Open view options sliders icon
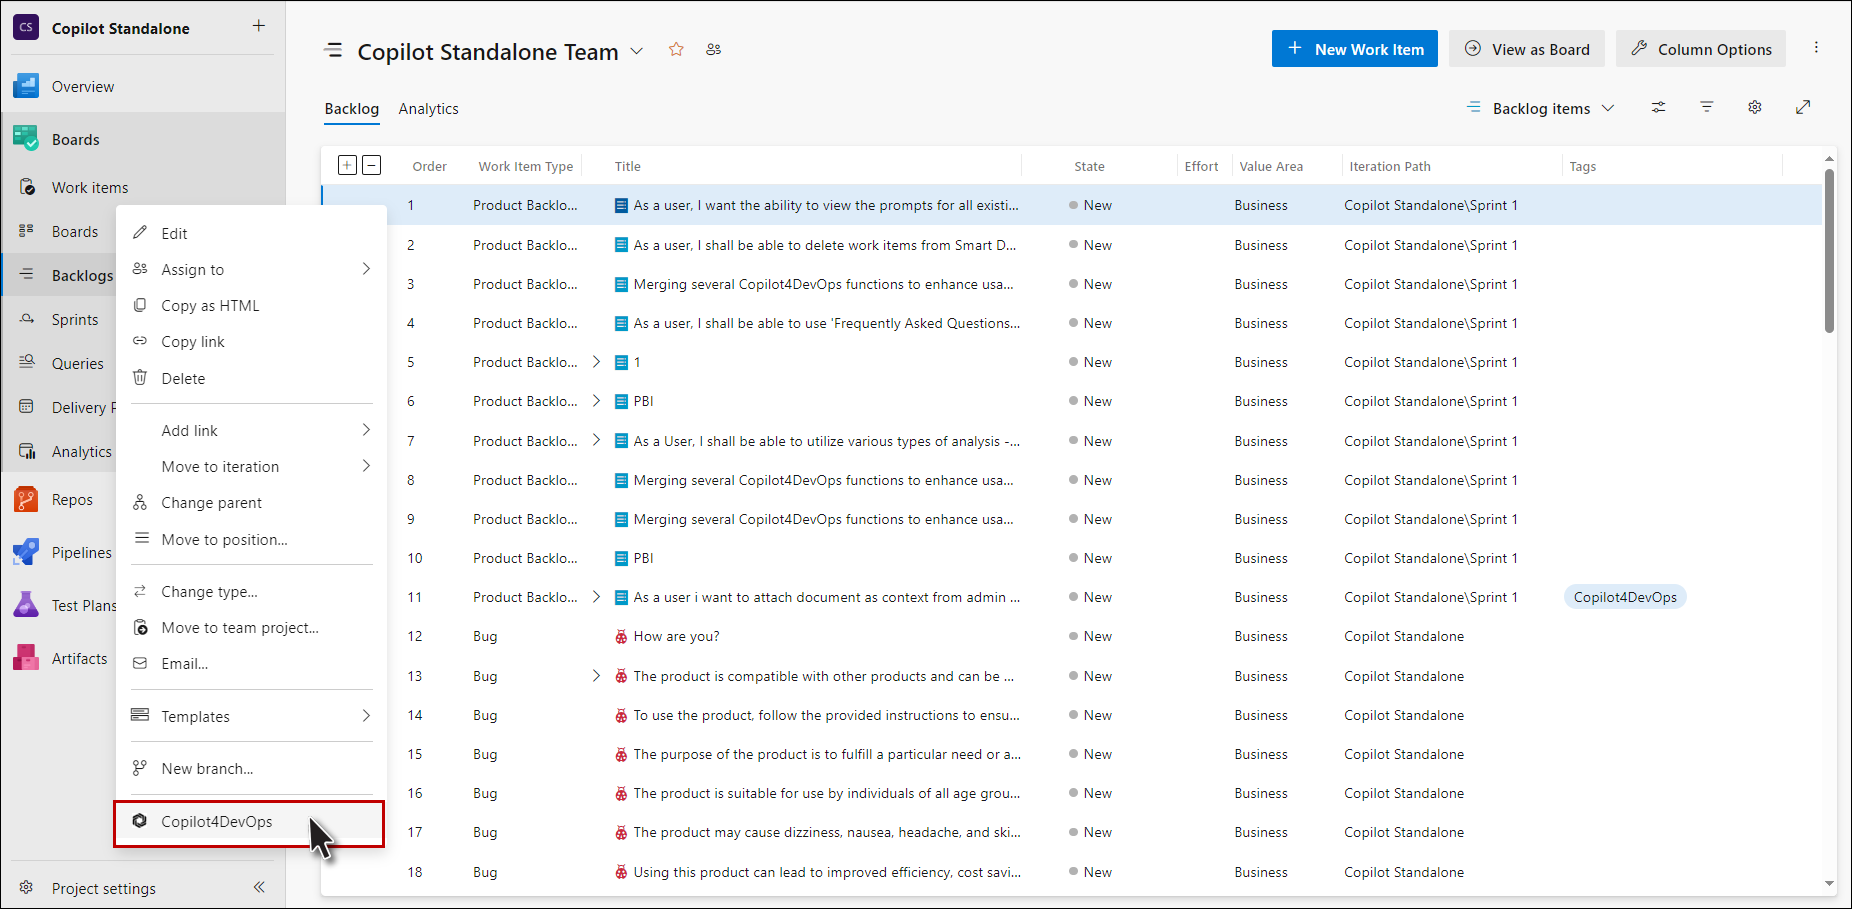 tap(1659, 107)
